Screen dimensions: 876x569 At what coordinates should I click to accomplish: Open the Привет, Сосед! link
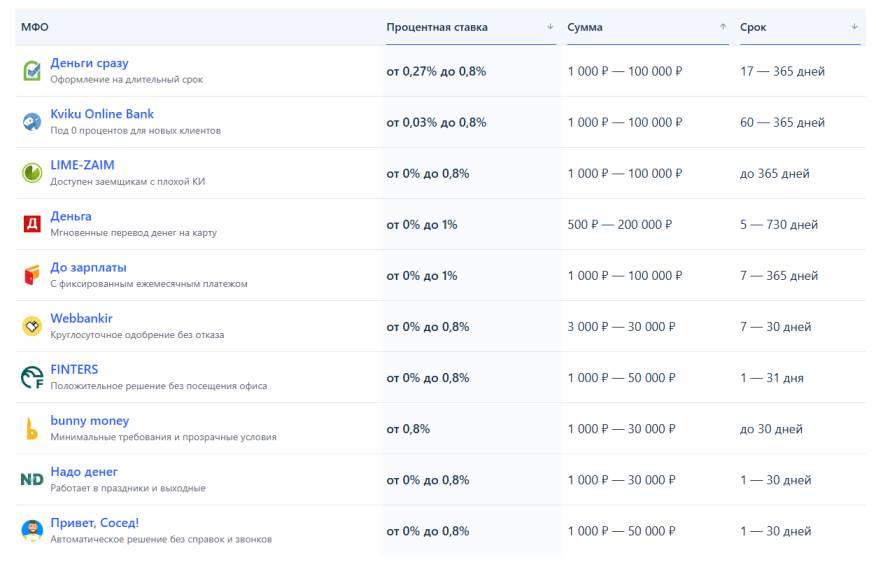pyautogui.click(x=94, y=523)
